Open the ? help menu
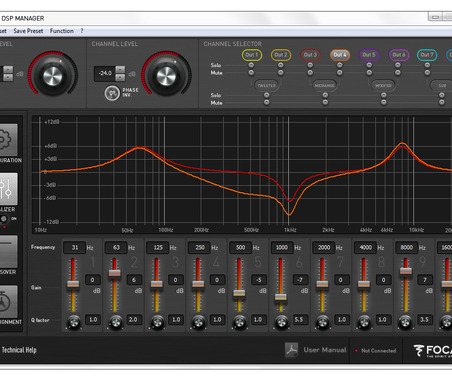The width and height of the screenshot is (452, 380). [x=82, y=31]
